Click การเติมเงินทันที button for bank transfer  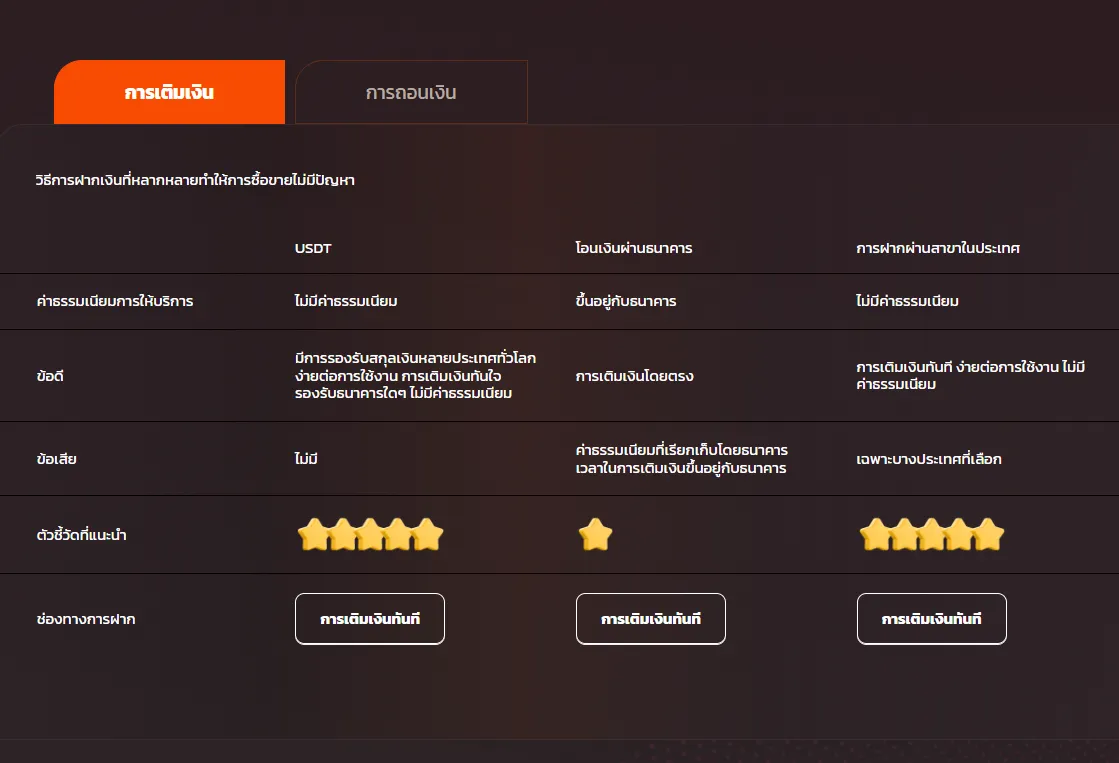(651, 619)
